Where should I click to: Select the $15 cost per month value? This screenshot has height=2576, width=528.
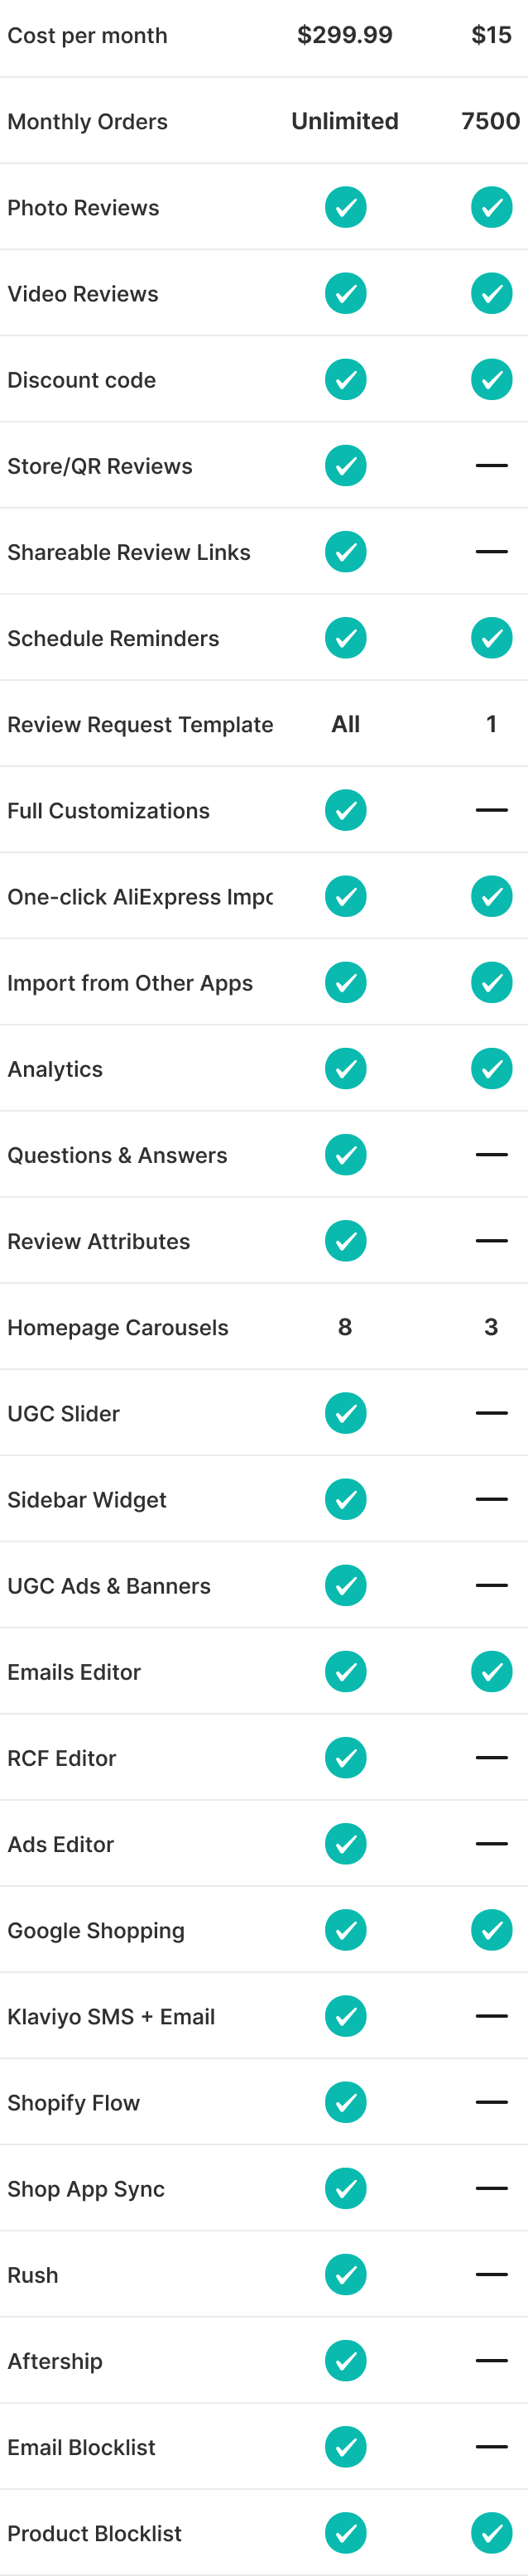pos(491,36)
